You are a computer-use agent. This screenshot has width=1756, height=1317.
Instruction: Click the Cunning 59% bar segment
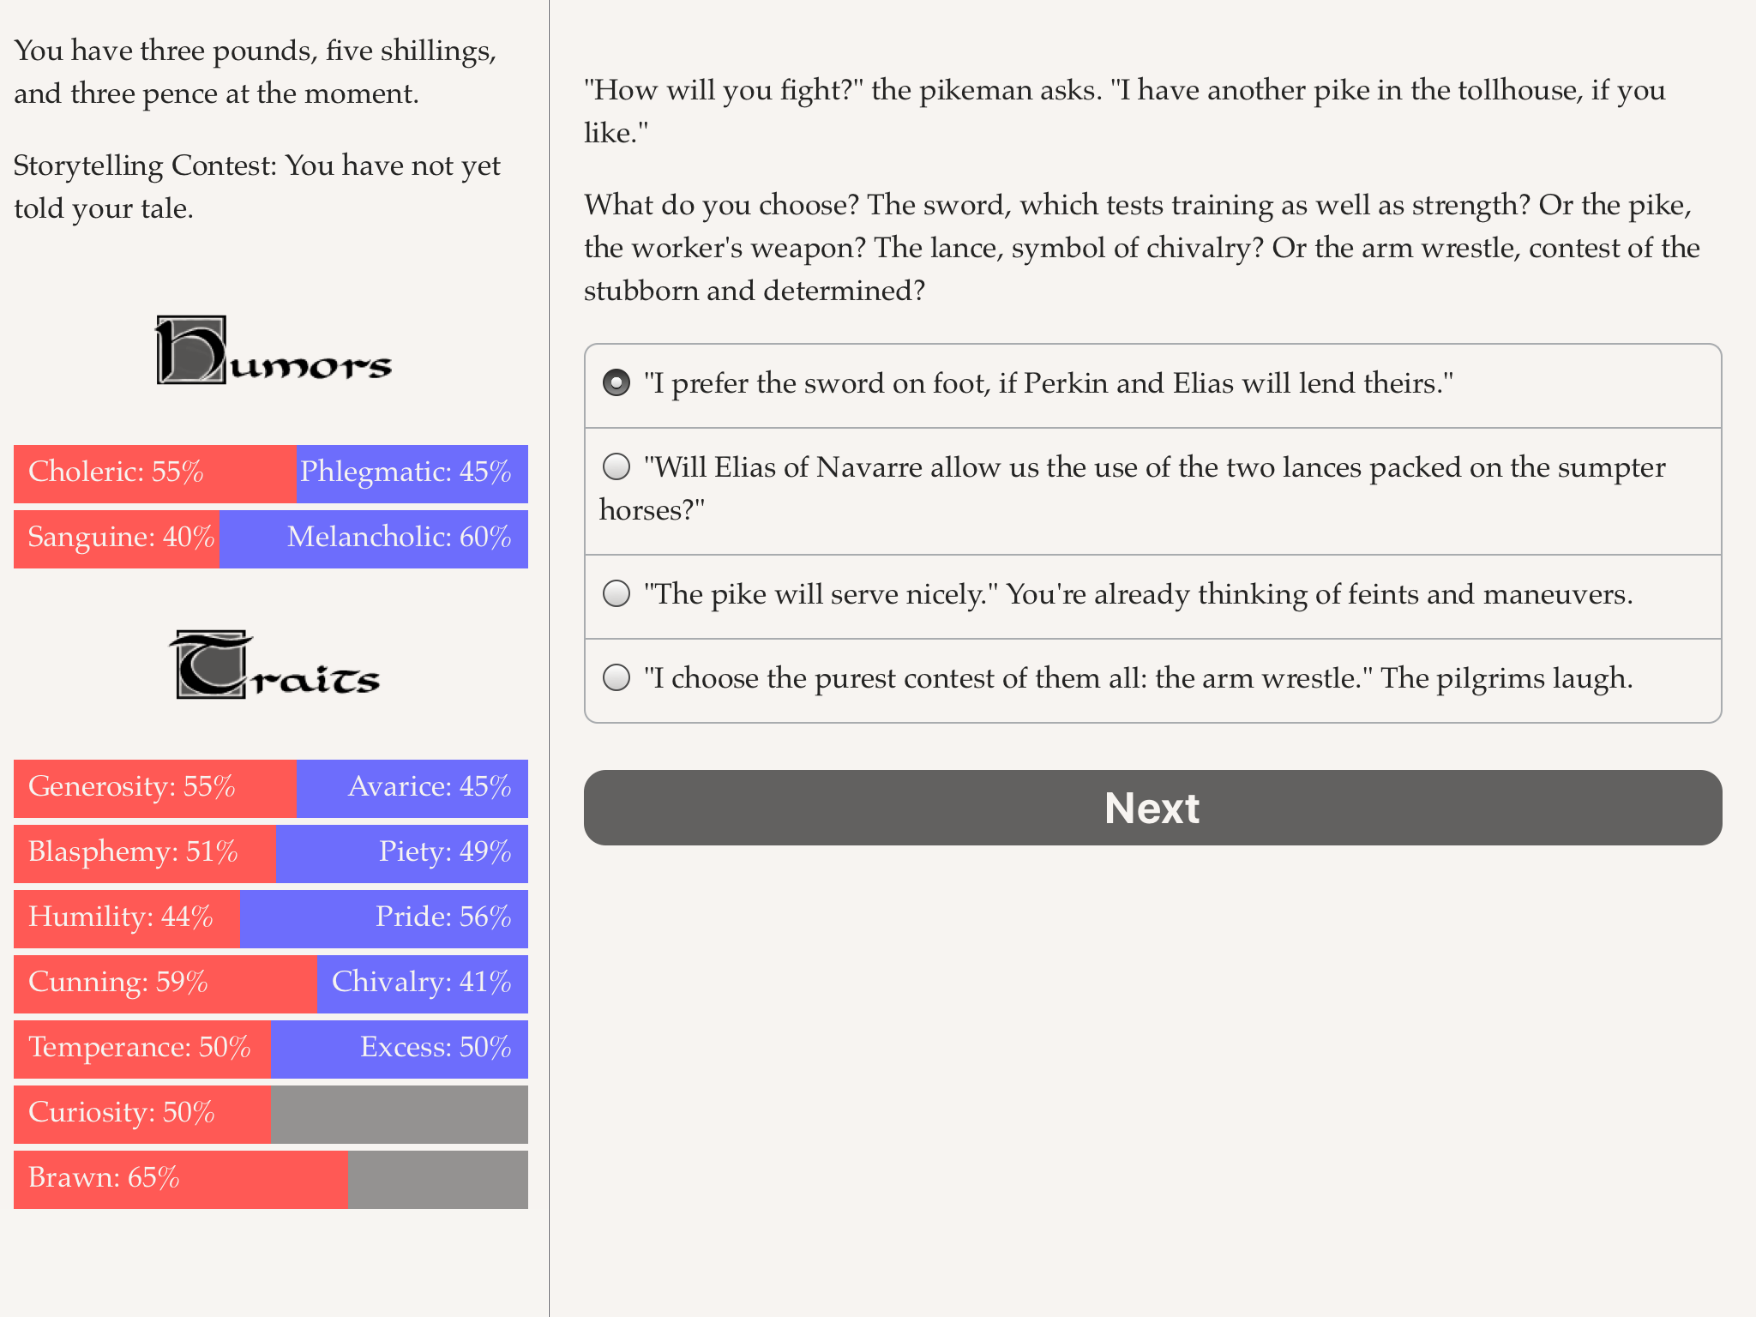pyautogui.click(x=165, y=983)
